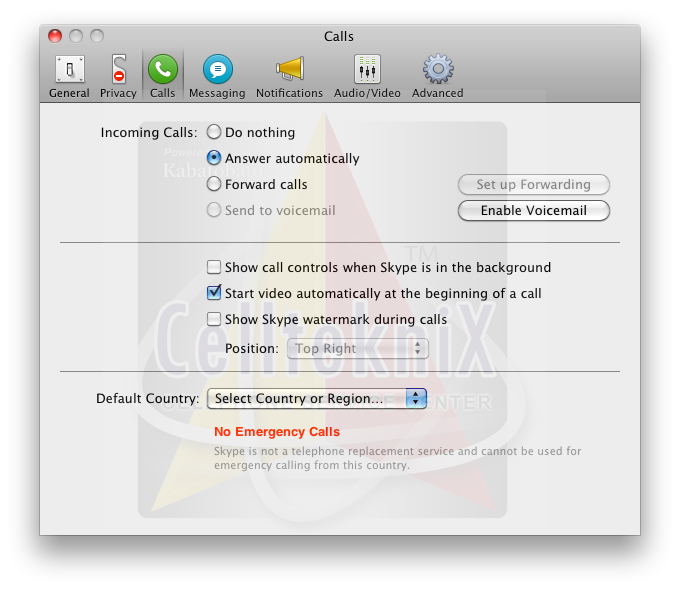Click the General tab label
The width and height of the screenshot is (680, 590).
point(69,93)
